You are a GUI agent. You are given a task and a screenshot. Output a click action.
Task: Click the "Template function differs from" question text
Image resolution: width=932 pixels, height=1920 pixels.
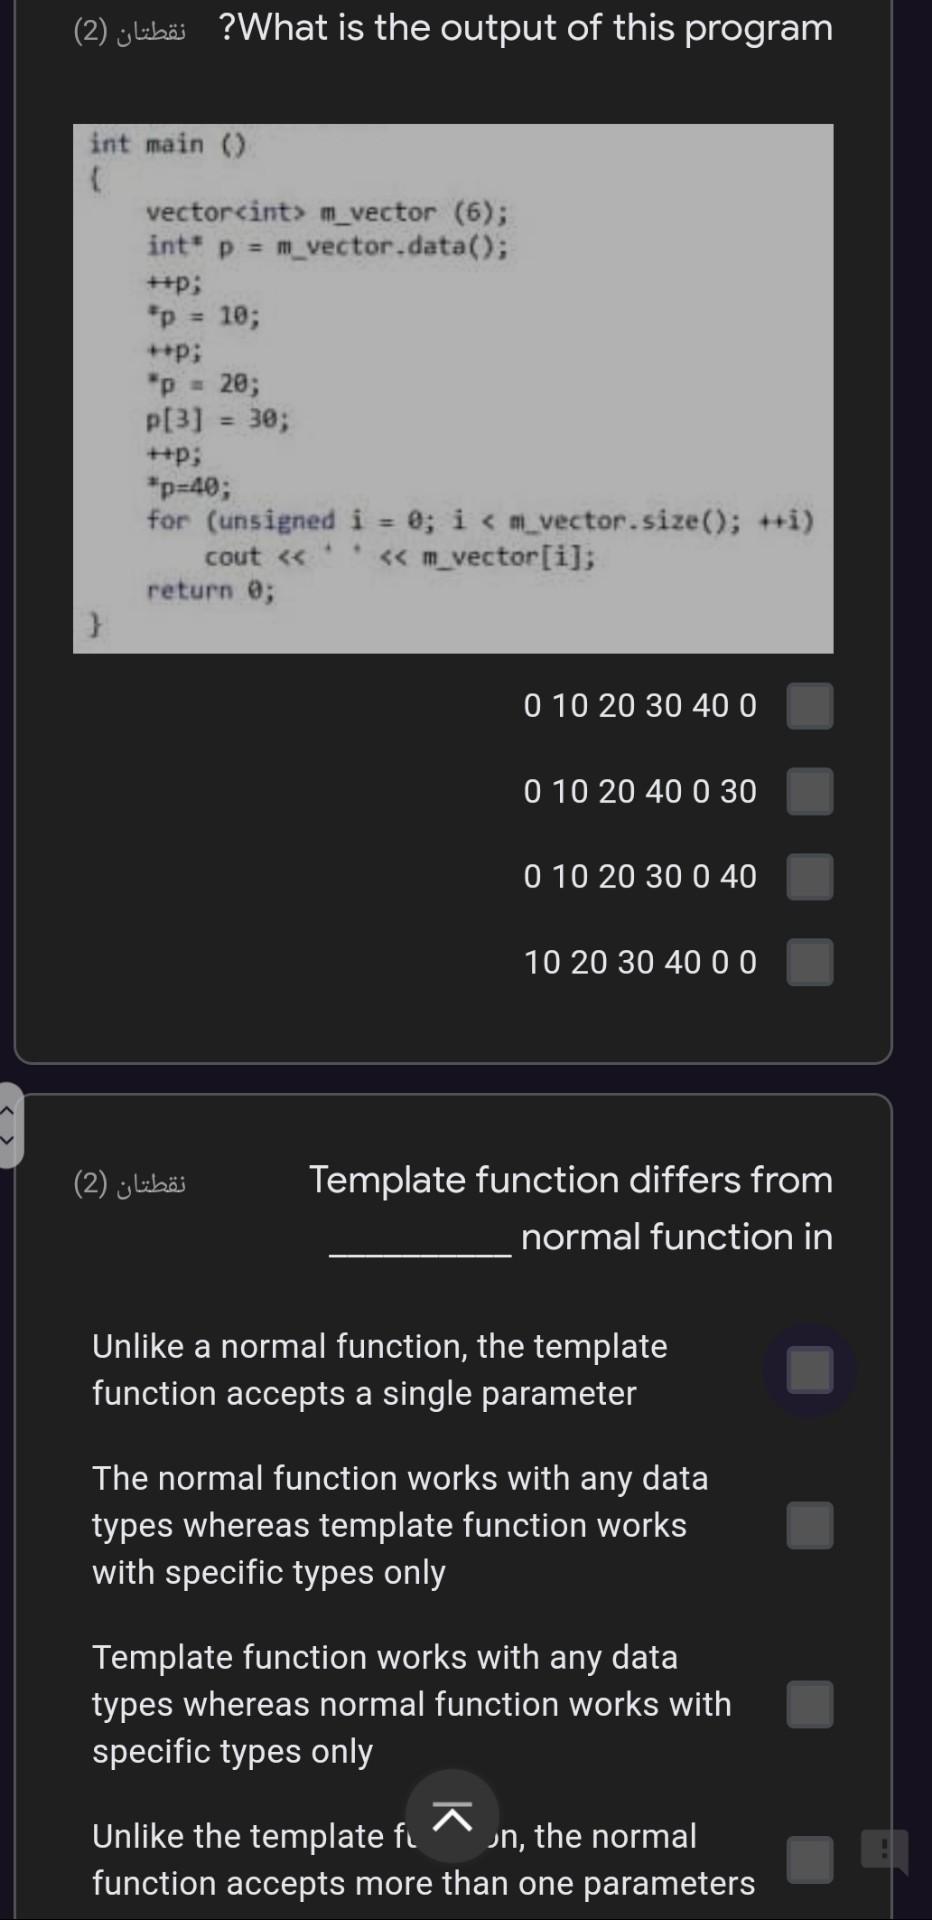pos(571,1181)
